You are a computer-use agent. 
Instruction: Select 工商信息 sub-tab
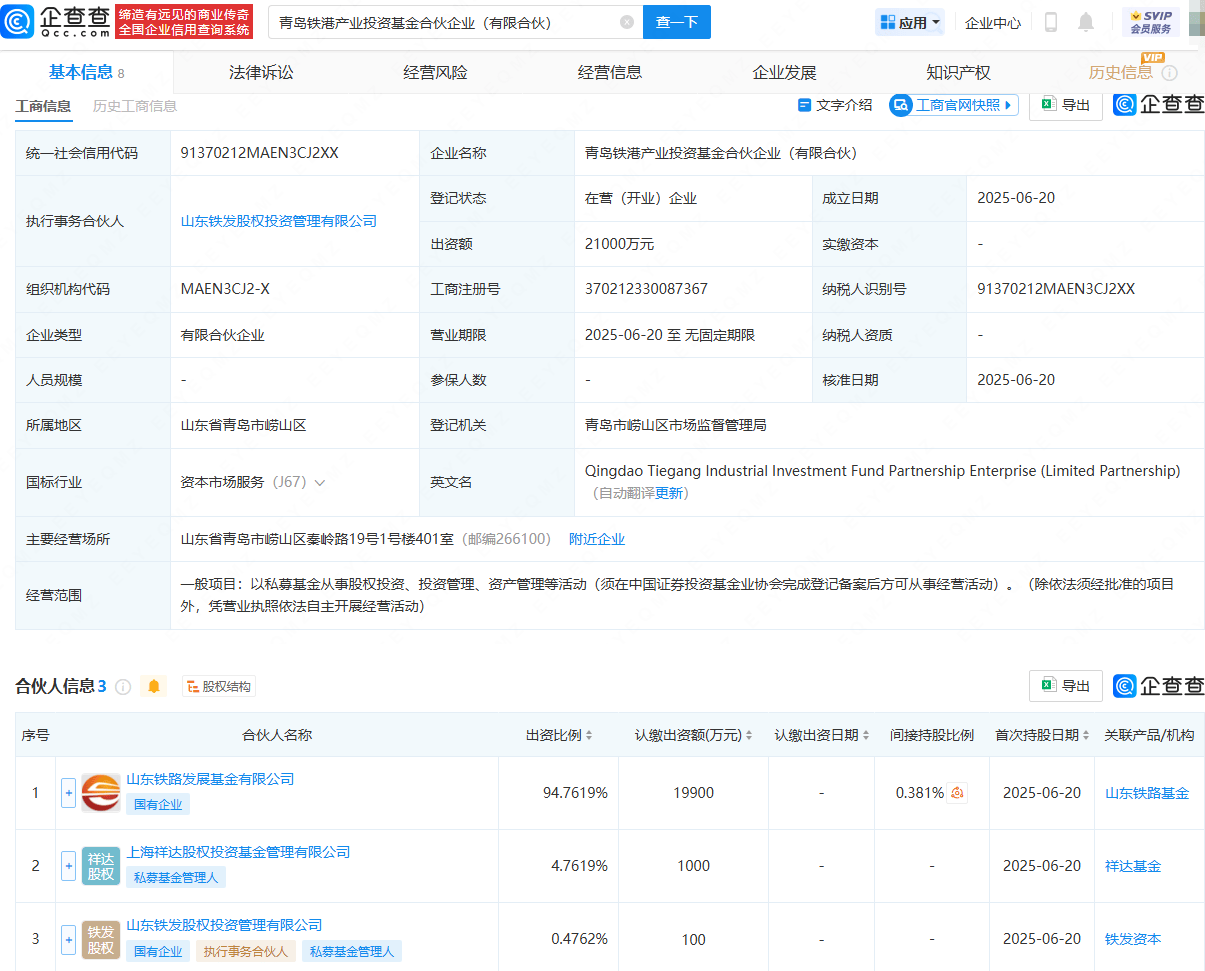[x=43, y=106]
